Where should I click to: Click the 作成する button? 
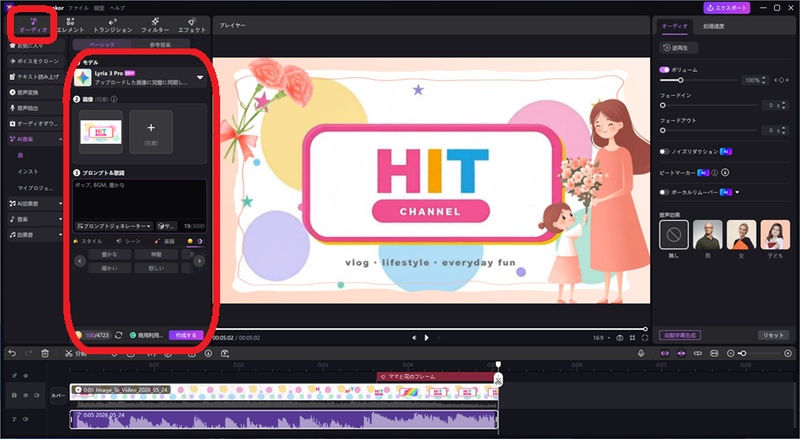coord(186,335)
